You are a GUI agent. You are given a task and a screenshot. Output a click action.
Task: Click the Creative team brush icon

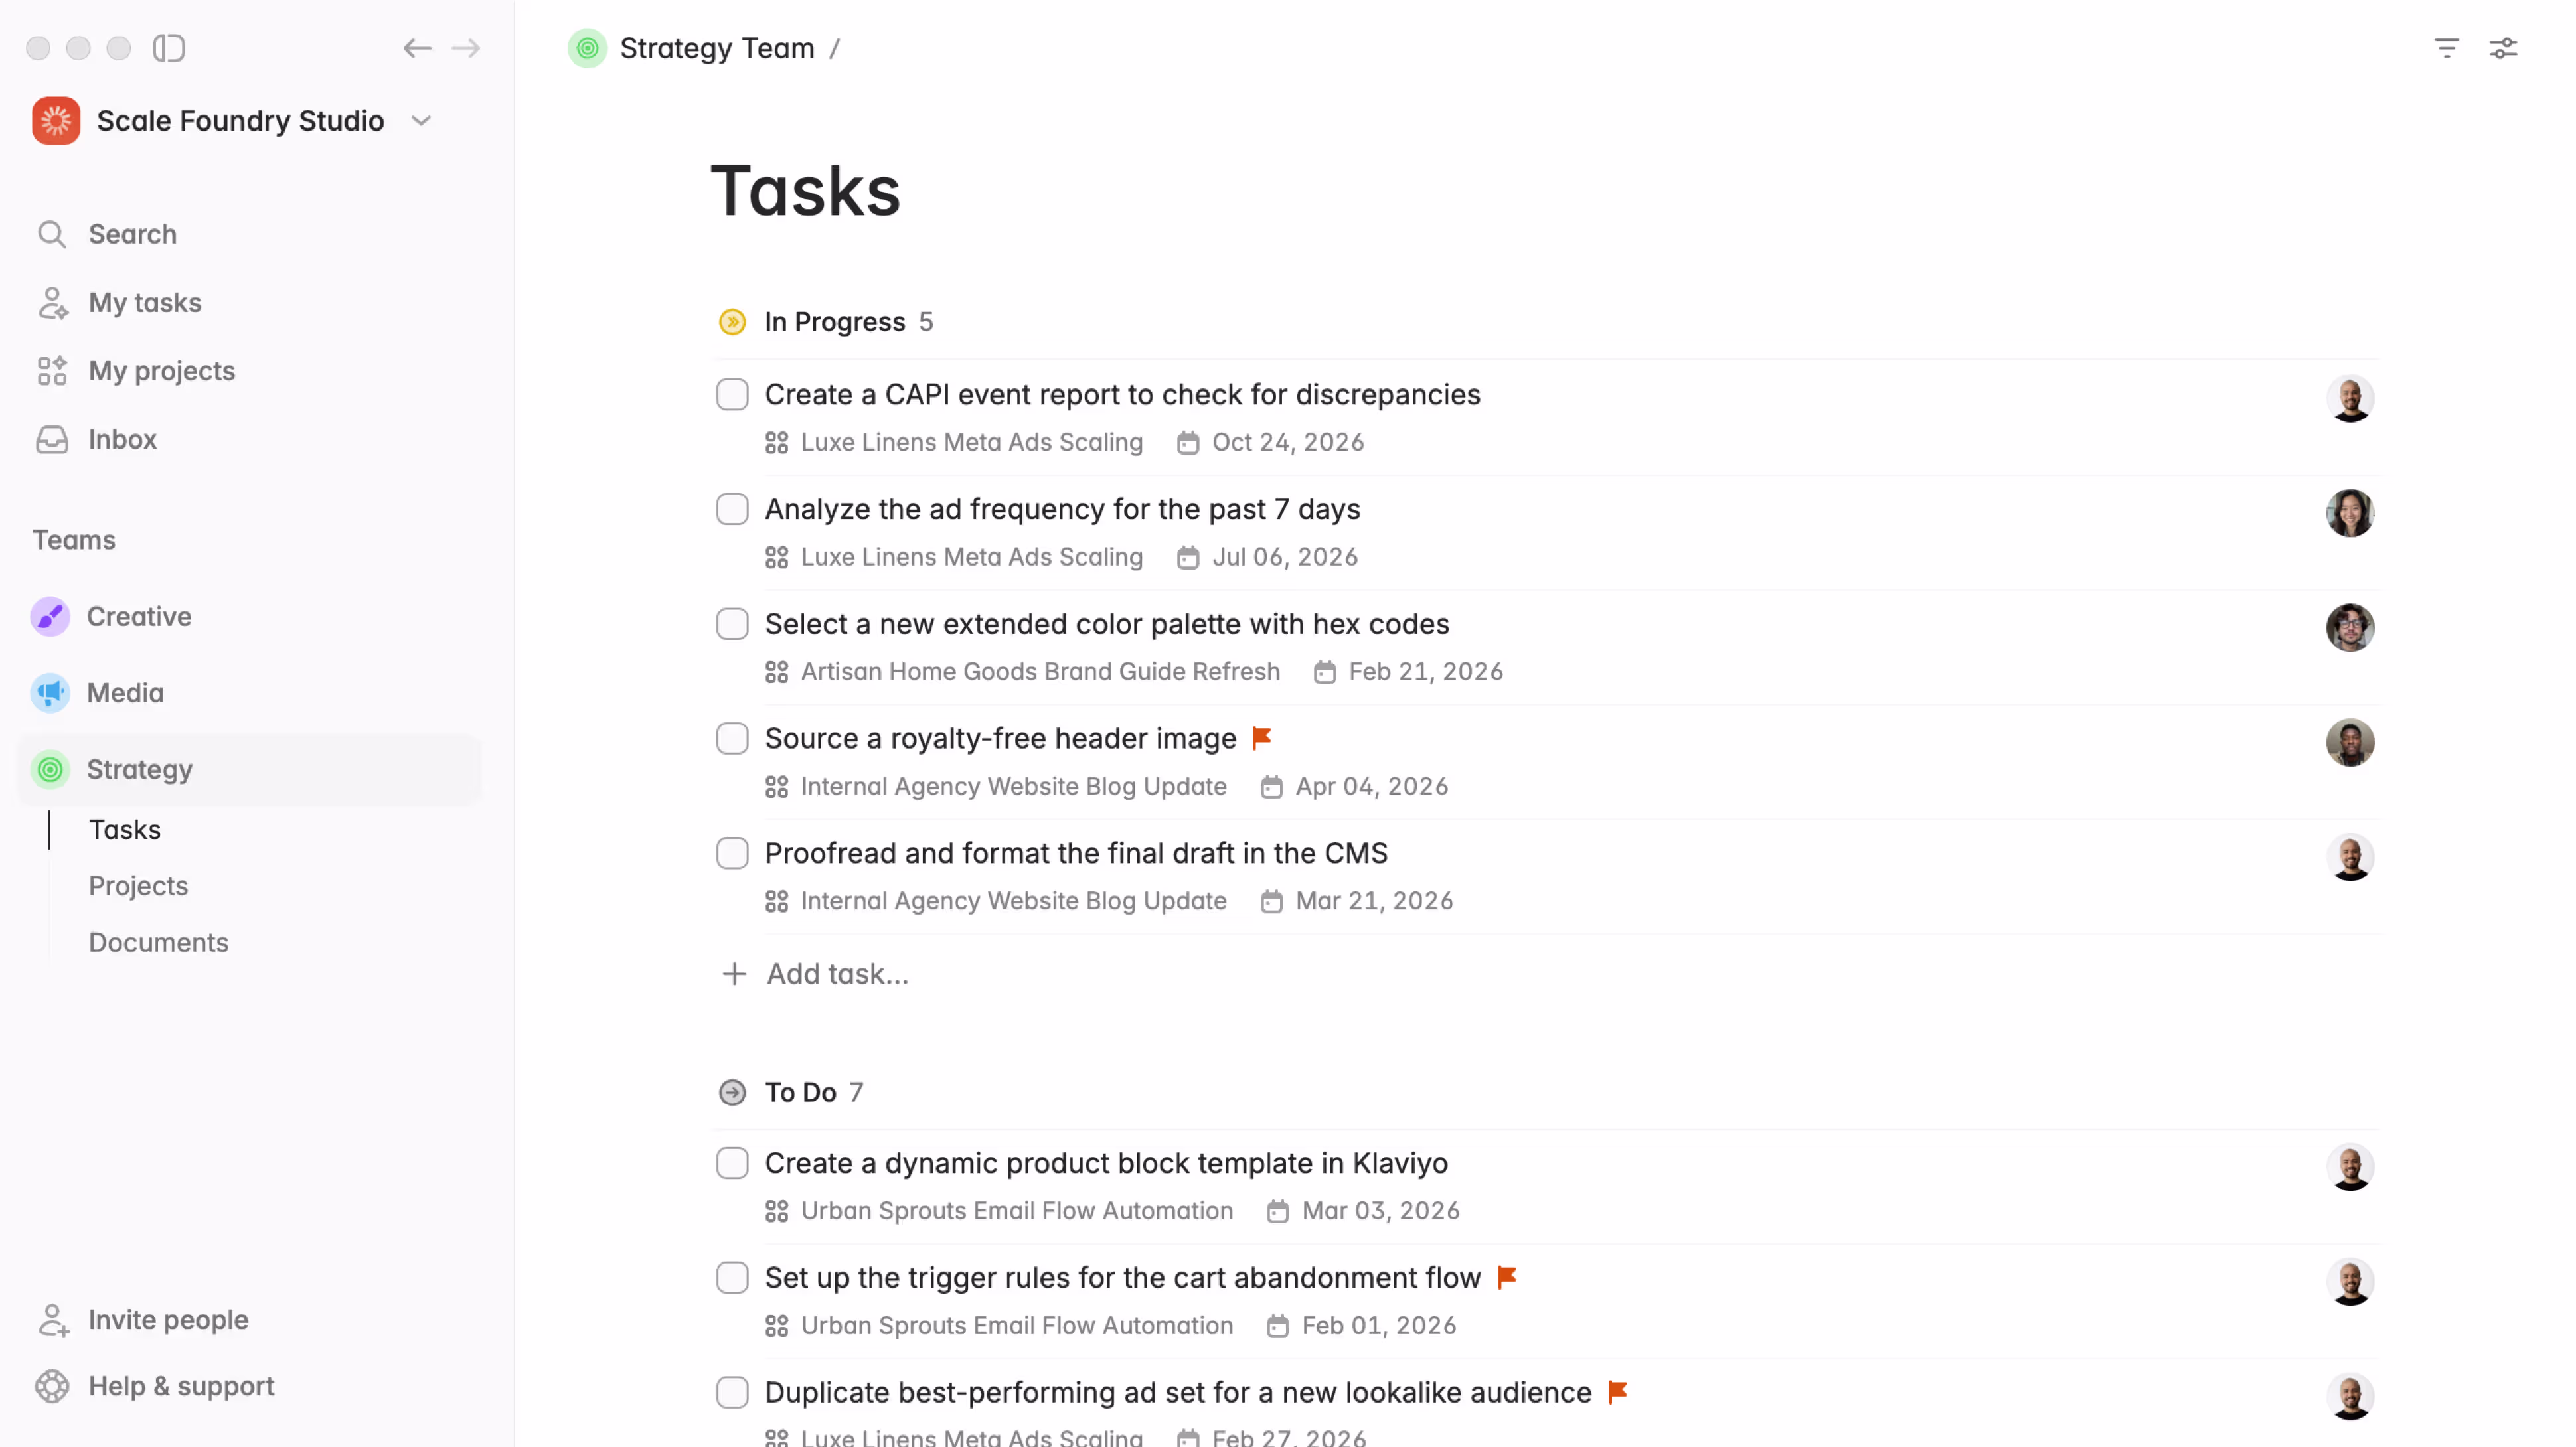coord(50,616)
